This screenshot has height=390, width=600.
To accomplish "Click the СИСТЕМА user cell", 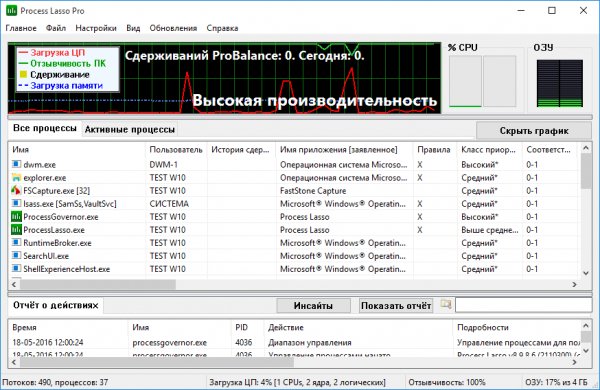I will 169,204.
